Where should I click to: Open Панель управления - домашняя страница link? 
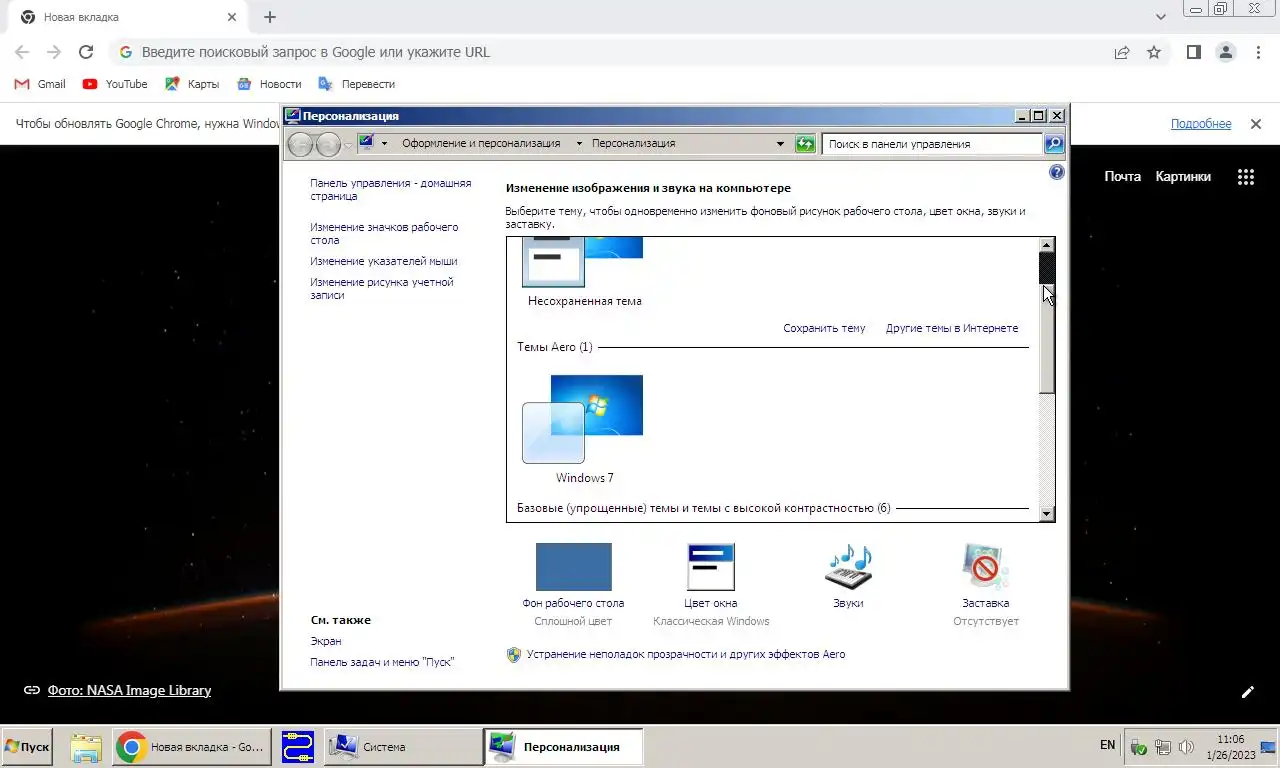coord(390,190)
